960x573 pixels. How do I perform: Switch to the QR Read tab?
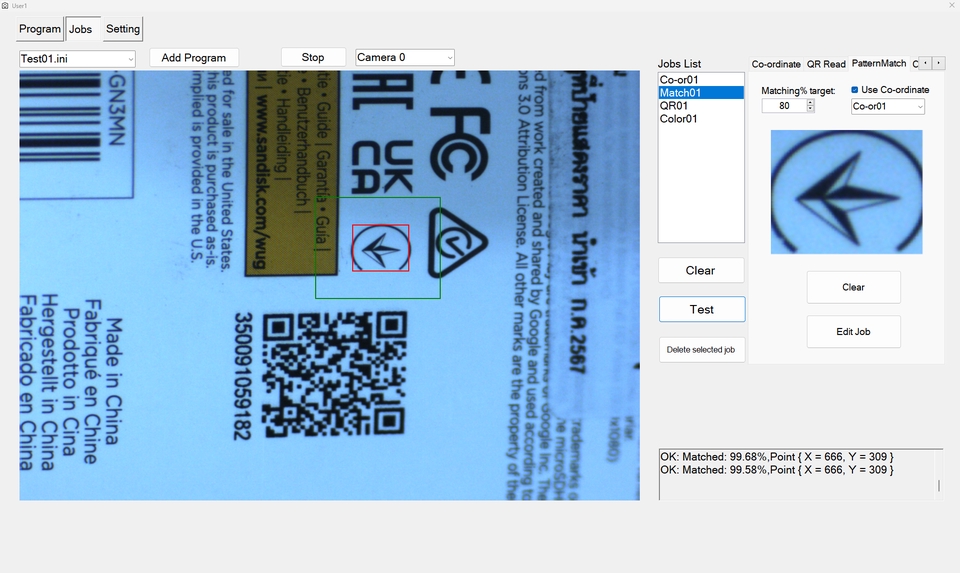pos(826,64)
